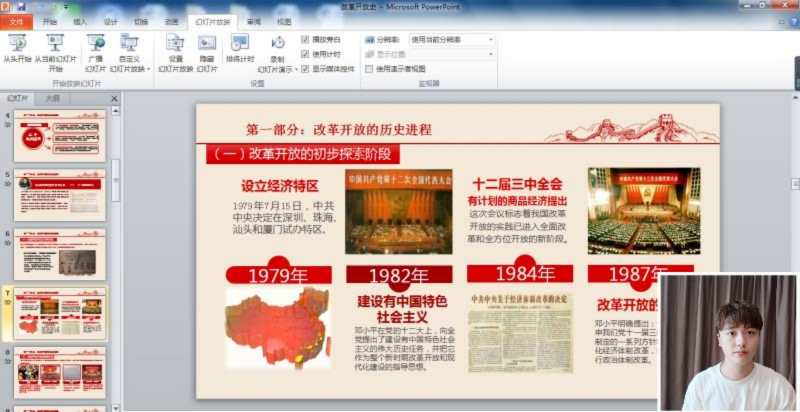Switch to the View (视图) tab
The image size is (800, 412).
pos(284,22)
